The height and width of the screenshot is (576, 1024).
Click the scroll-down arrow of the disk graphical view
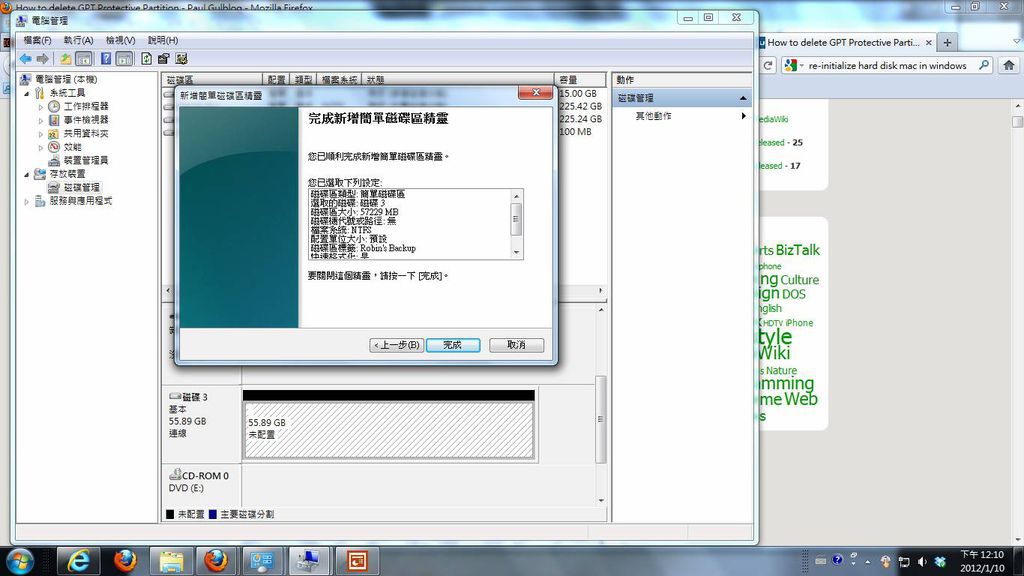[601, 501]
